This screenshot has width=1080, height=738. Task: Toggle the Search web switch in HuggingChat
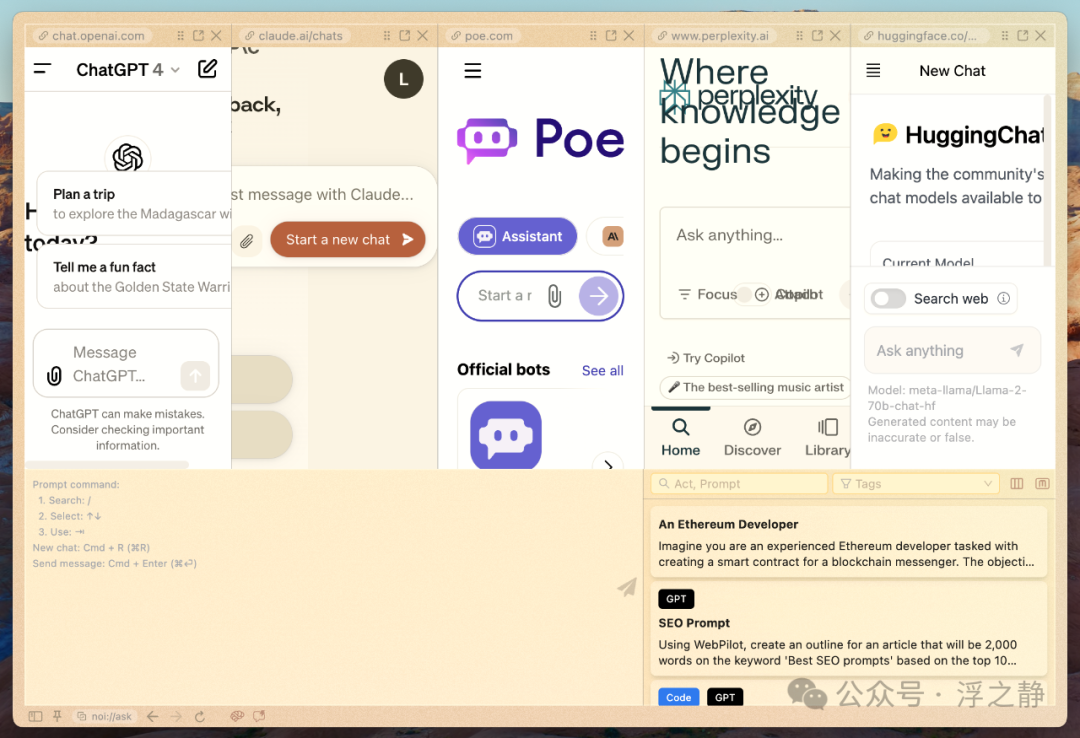click(888, 298)
